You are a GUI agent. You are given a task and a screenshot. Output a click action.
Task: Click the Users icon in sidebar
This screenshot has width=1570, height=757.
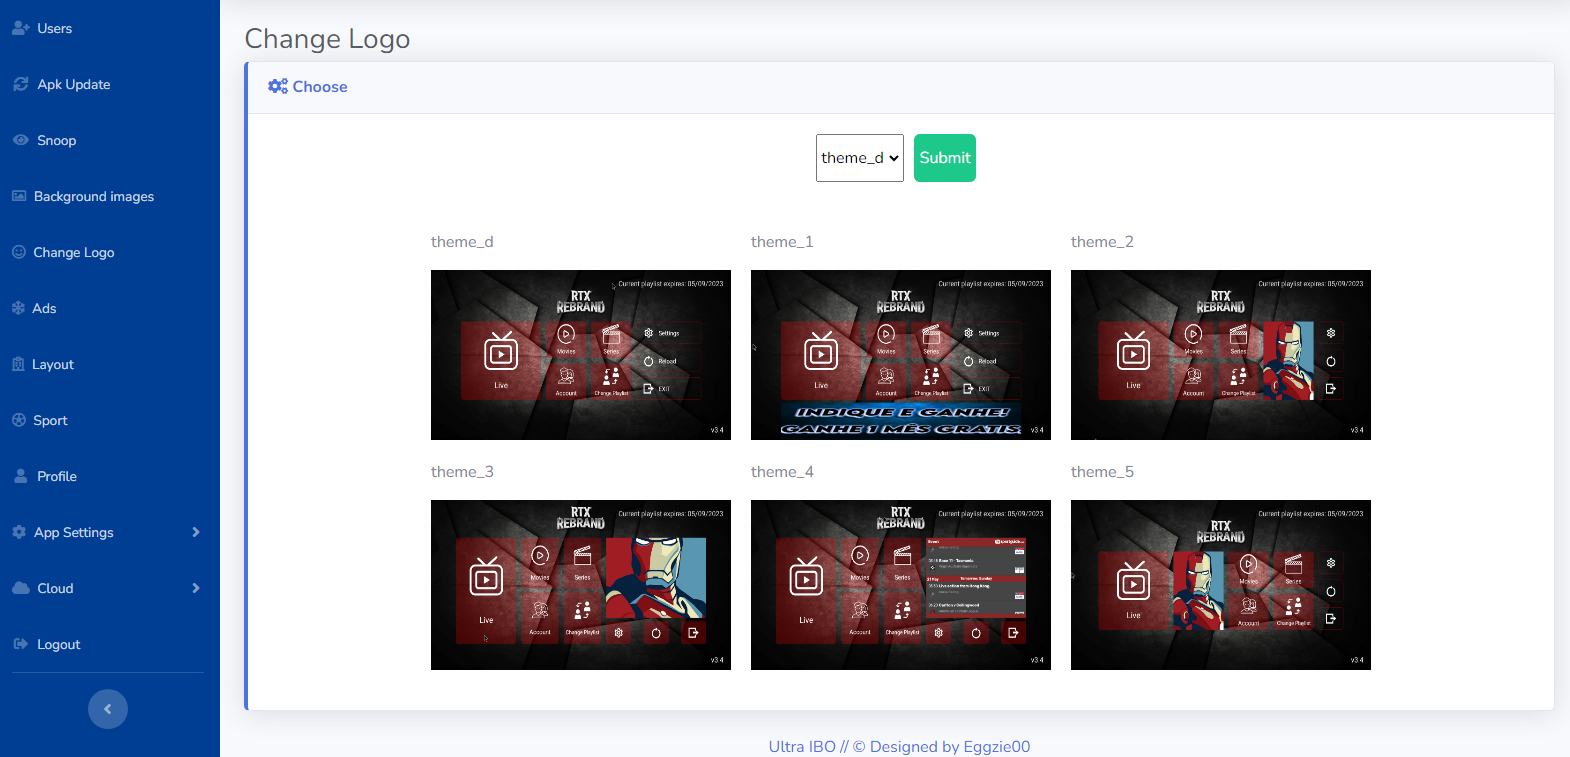pyautogui.click(x=20, y=28)
